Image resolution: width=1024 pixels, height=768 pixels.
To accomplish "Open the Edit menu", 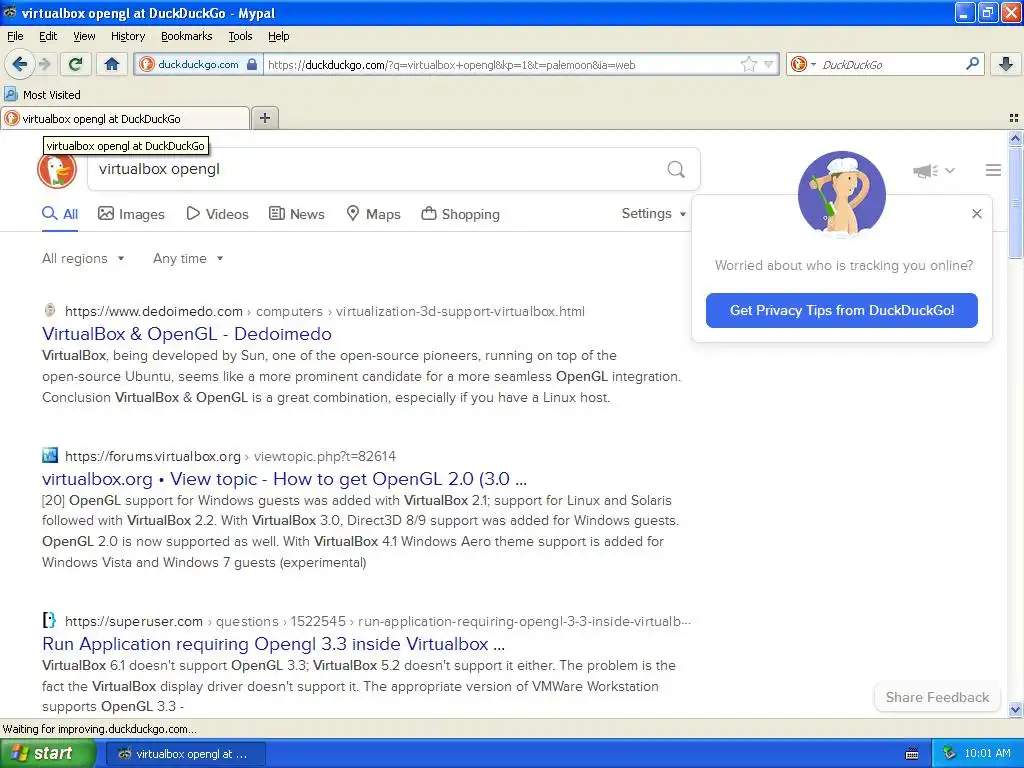I will click(x=48, y=36).
